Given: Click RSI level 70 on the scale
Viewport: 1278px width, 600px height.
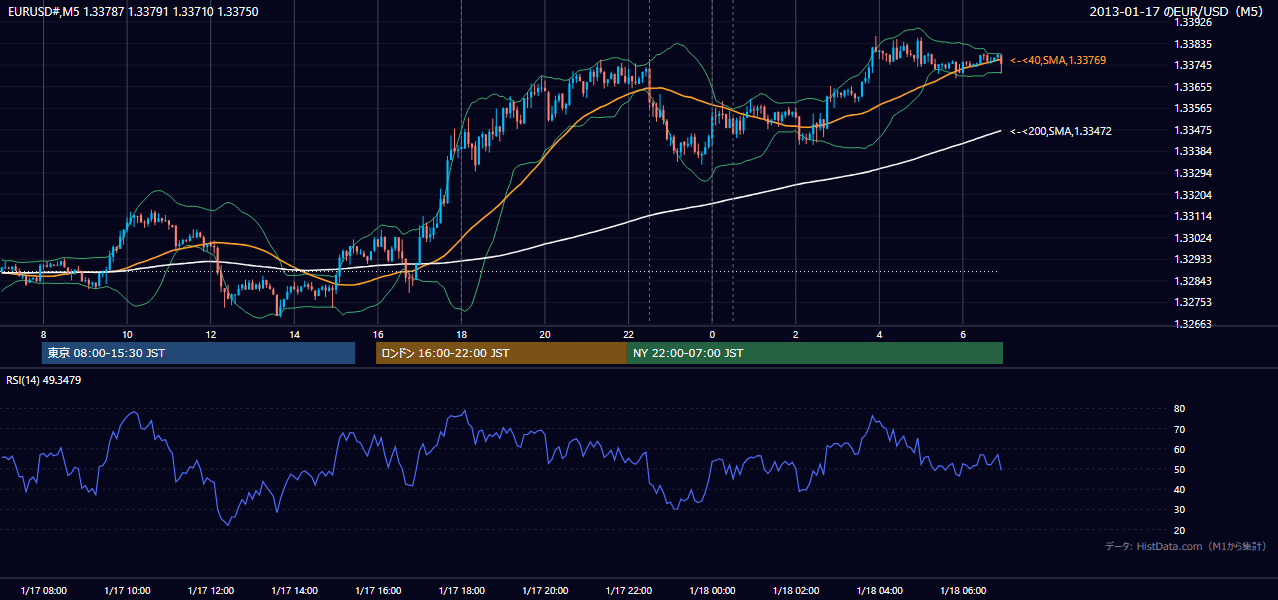Looking at the screenshot, I should 1180,430.
